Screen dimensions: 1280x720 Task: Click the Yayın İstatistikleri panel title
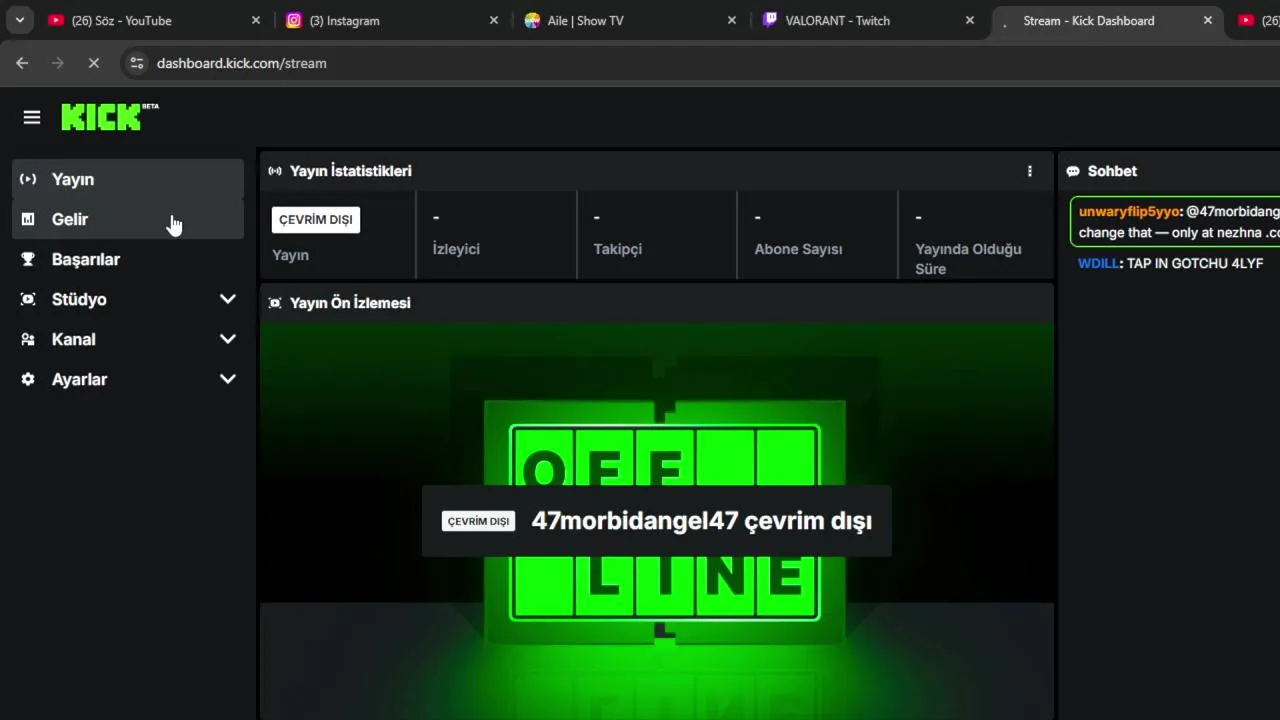(351, 171)
